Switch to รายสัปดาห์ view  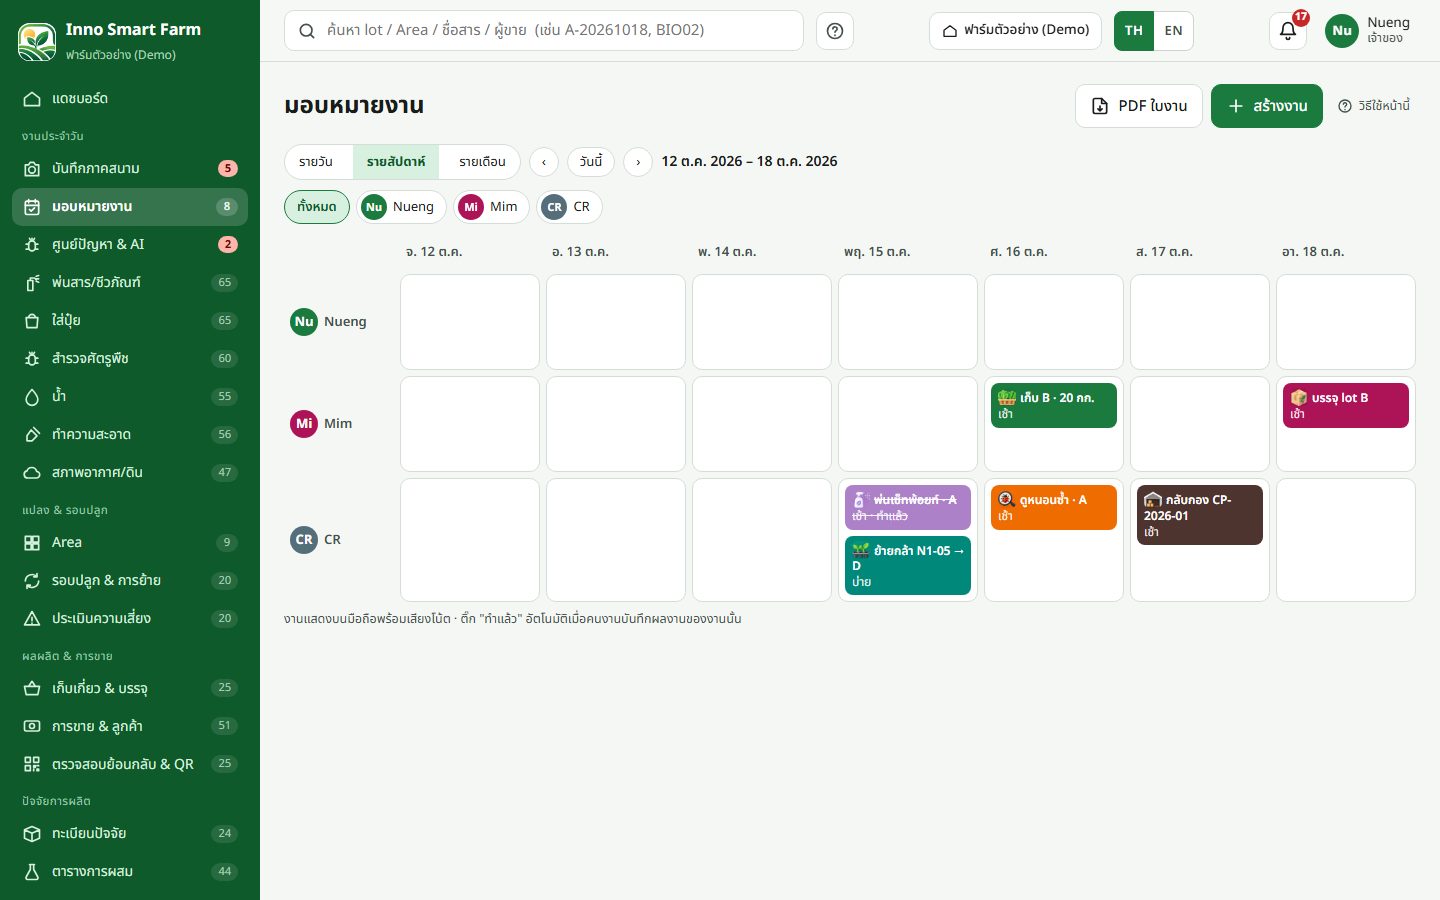396,162
